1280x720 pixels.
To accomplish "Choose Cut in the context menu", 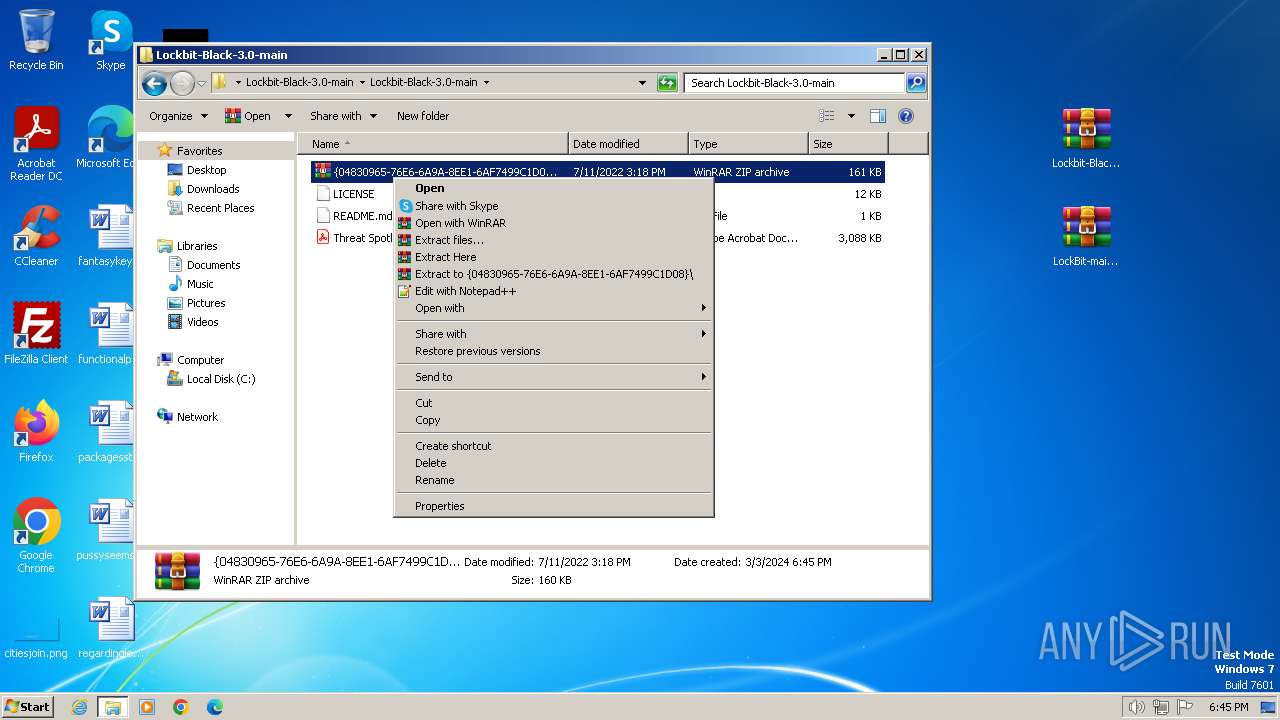I will coord(554,403).
